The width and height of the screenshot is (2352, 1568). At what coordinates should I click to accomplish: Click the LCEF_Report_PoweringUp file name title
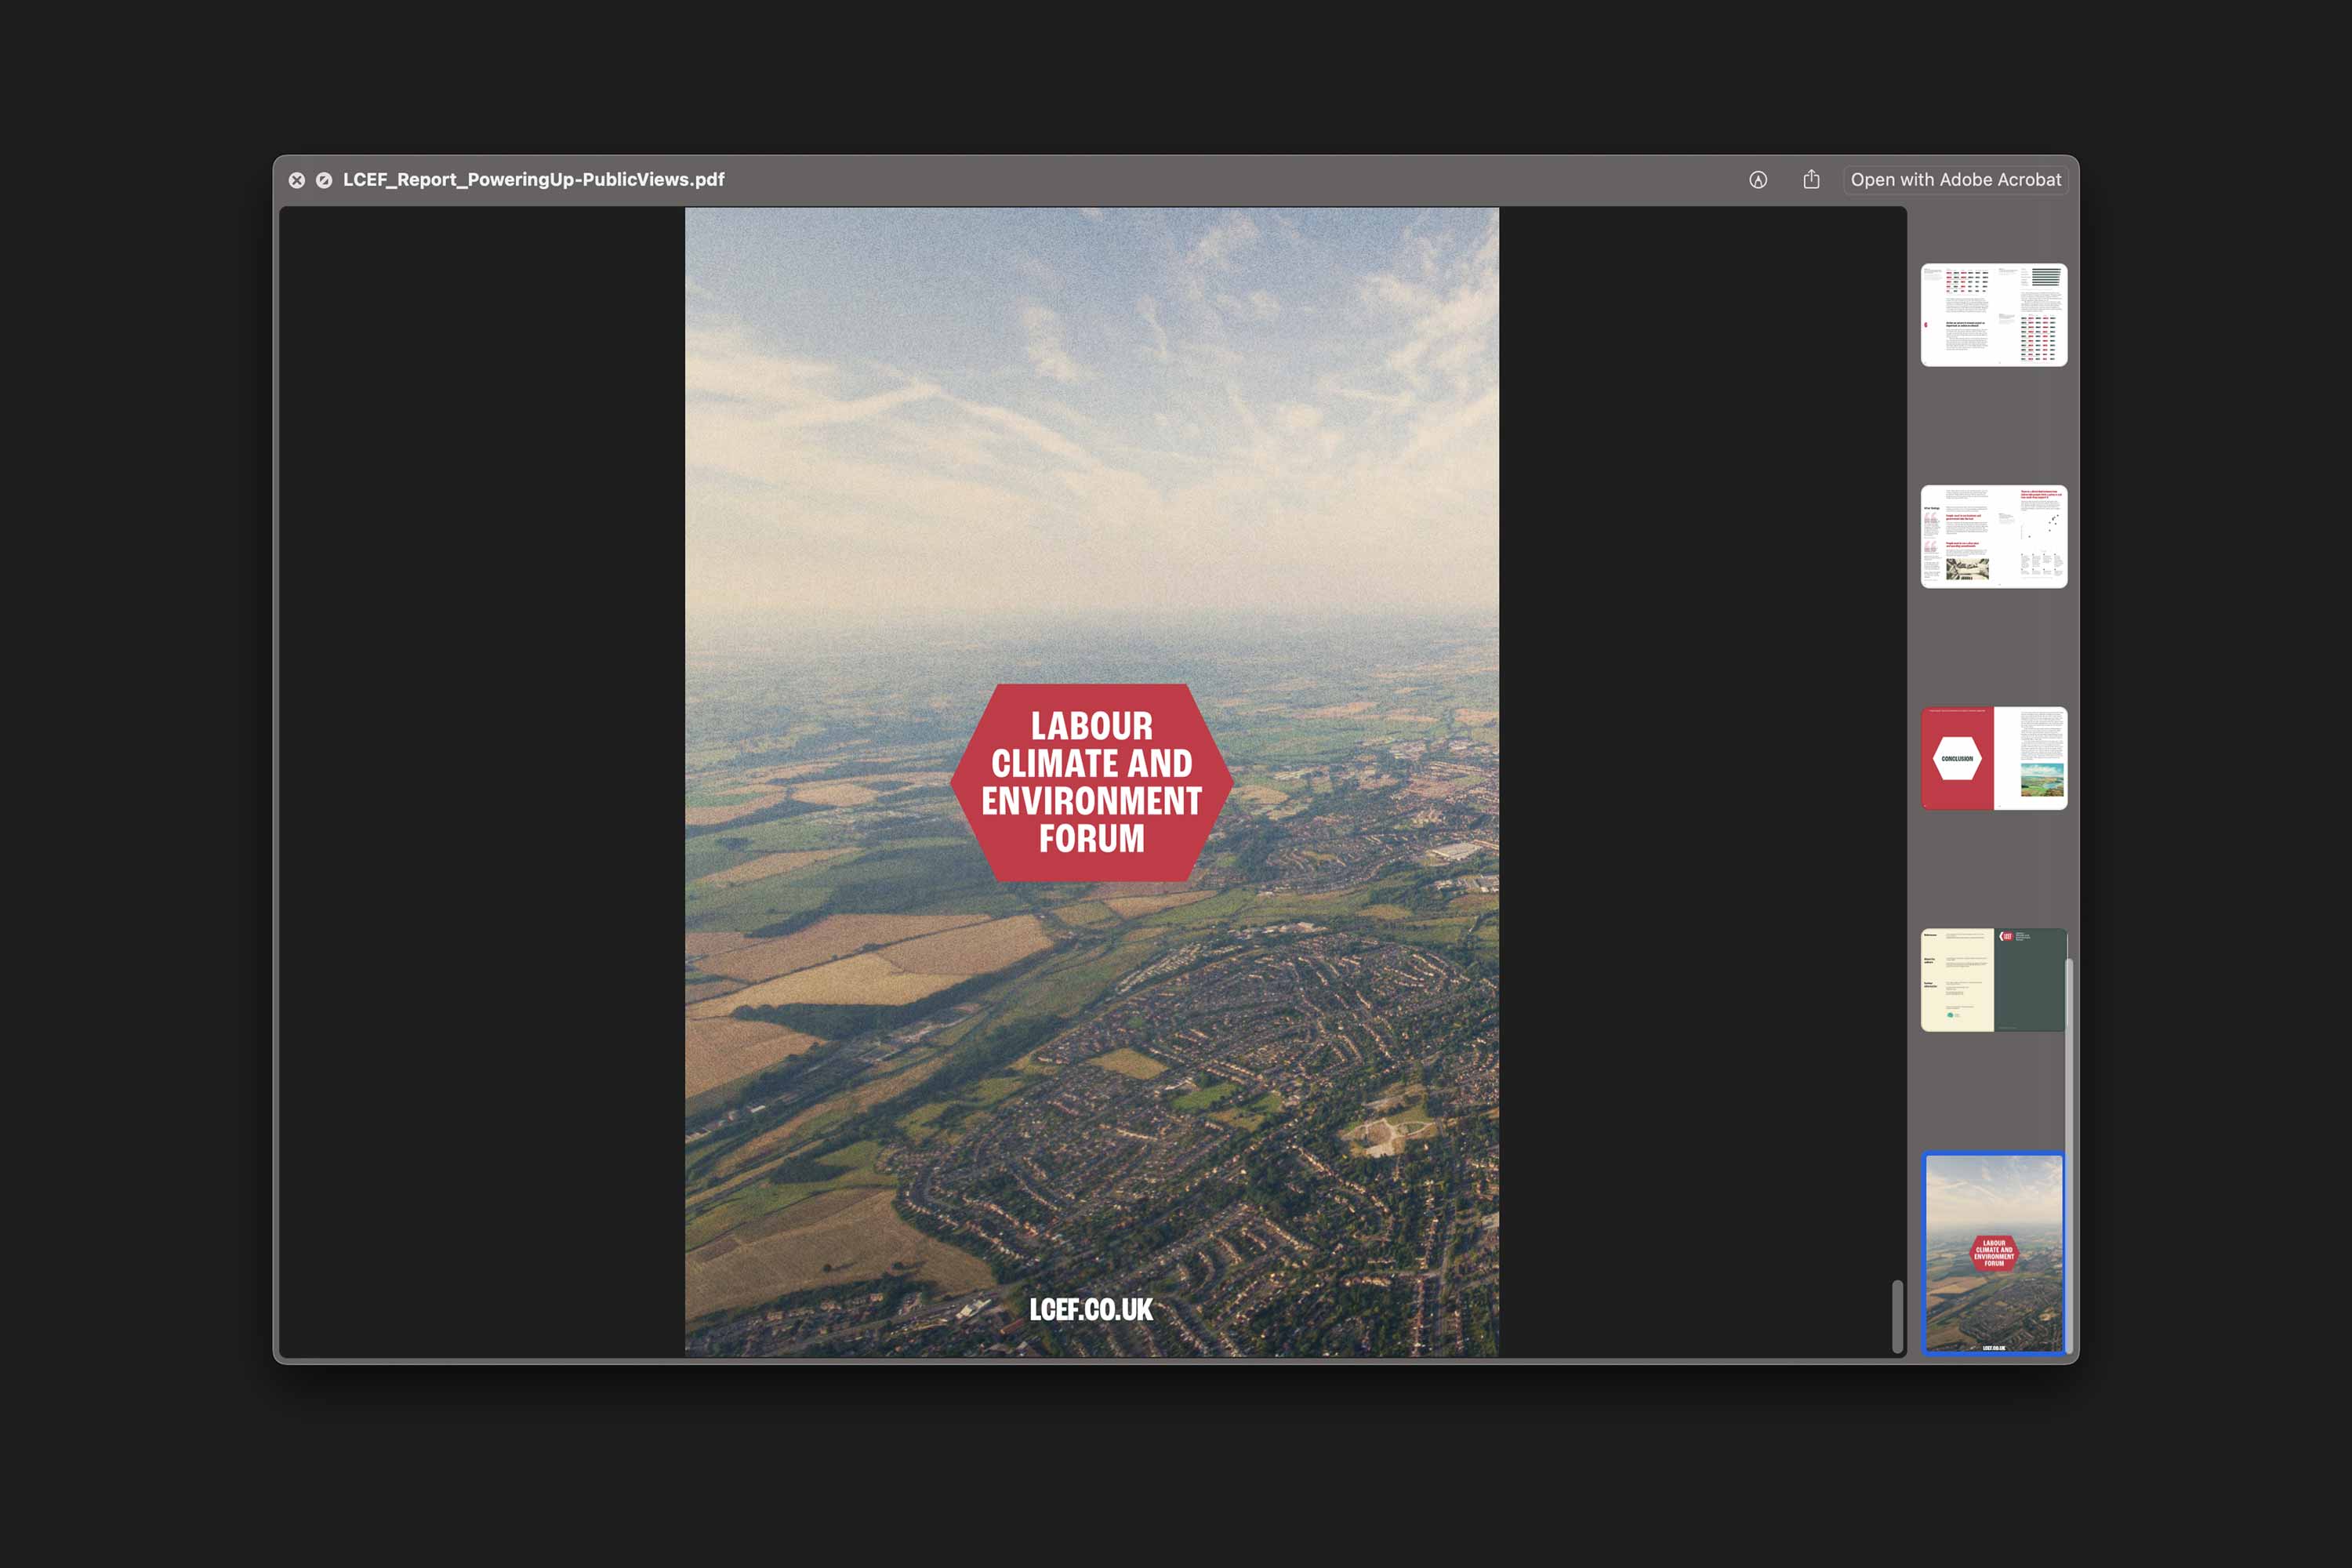coord(534,180)
